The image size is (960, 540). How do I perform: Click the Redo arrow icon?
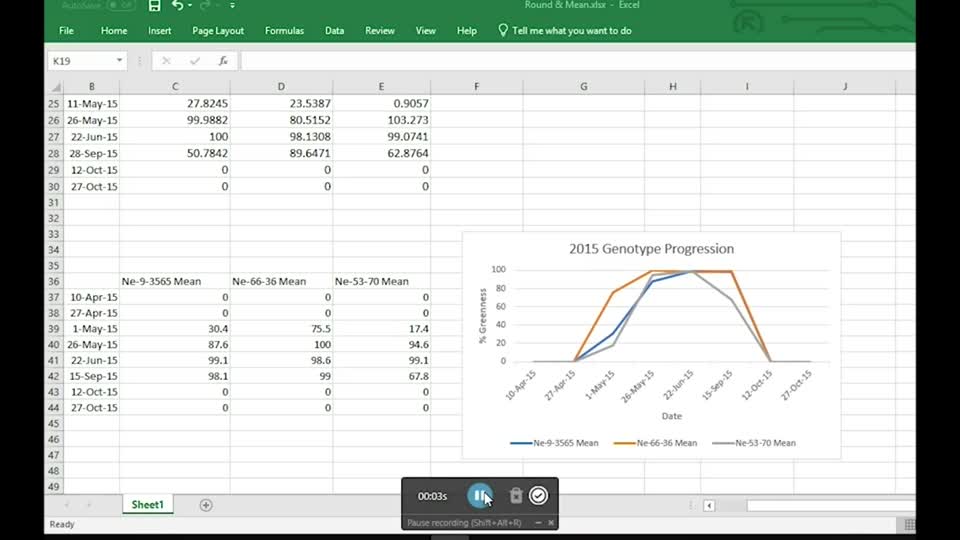pos(205,6)
